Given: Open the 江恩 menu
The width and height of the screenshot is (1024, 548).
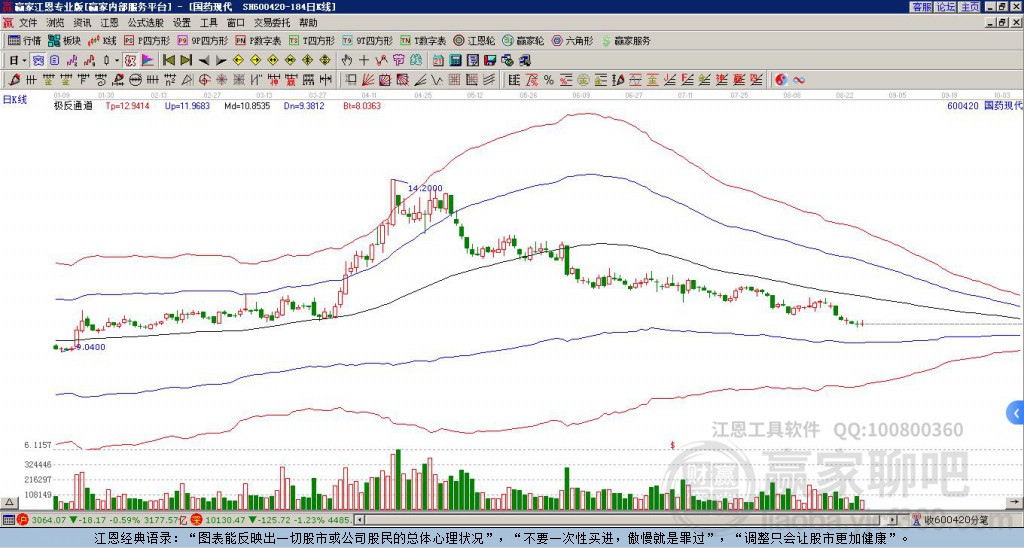Looking at the screenshot, I should click(x=110, y=23).
